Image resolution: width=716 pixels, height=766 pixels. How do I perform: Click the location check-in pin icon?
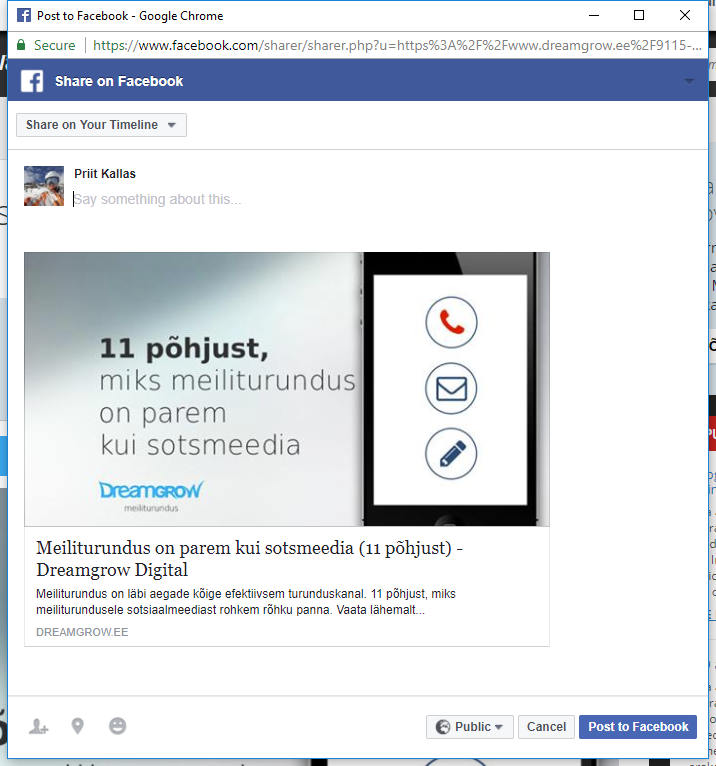[78, 727]
